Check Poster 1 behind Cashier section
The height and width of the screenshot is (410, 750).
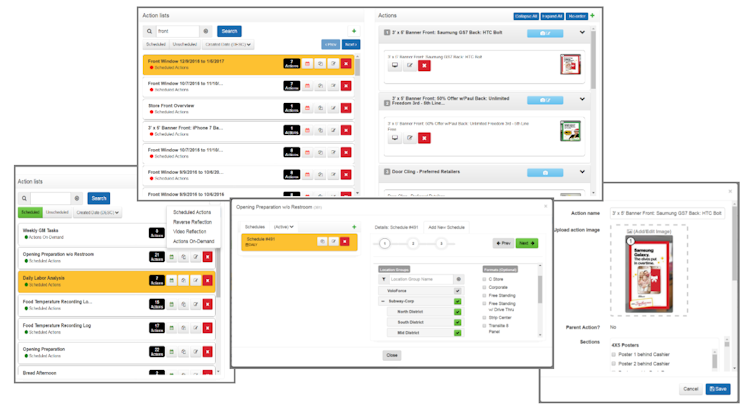(x=614, y=355)
